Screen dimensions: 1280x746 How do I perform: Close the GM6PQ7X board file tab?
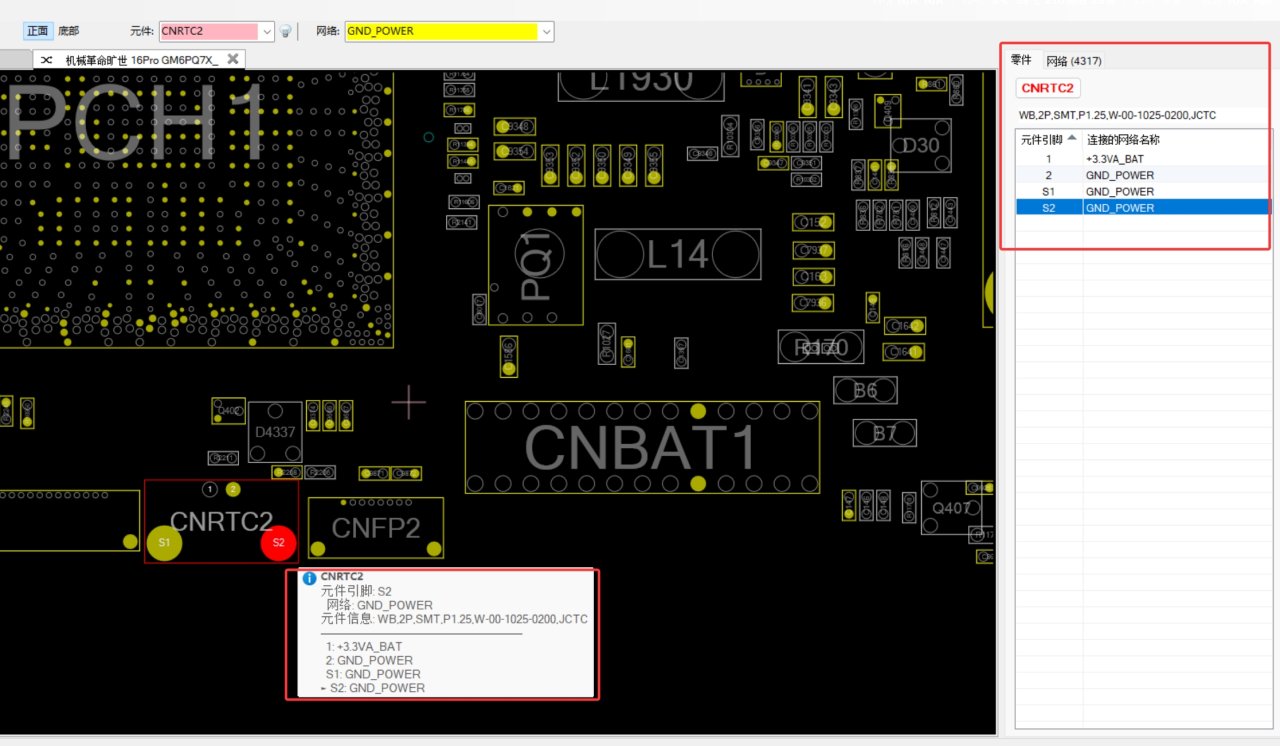coord(232,59)
